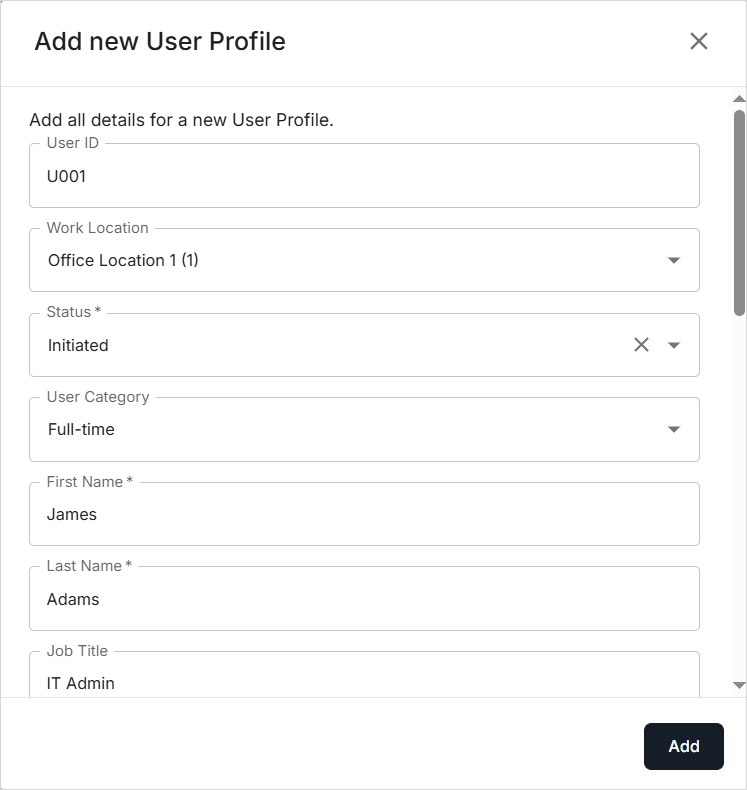The image size is (747, 790).
Task: Click the Full-time category value
Action: 81,430
